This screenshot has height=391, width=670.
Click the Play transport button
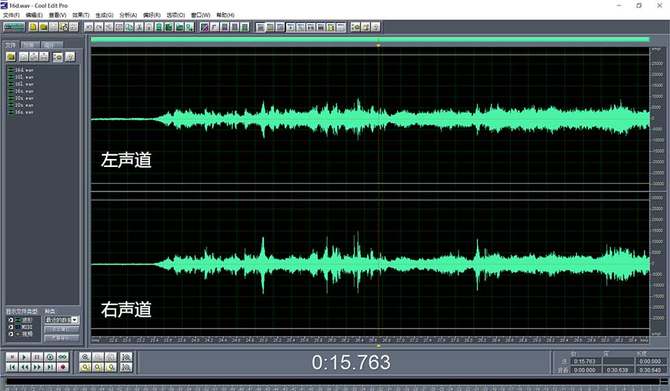coord(24,356)
